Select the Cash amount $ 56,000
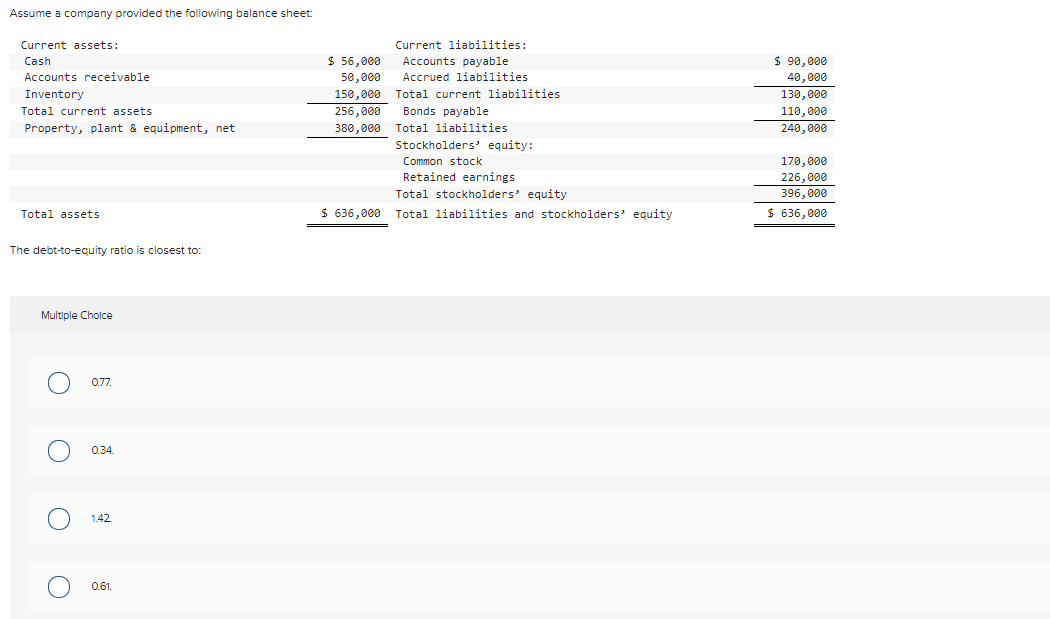 coord(354,61)
